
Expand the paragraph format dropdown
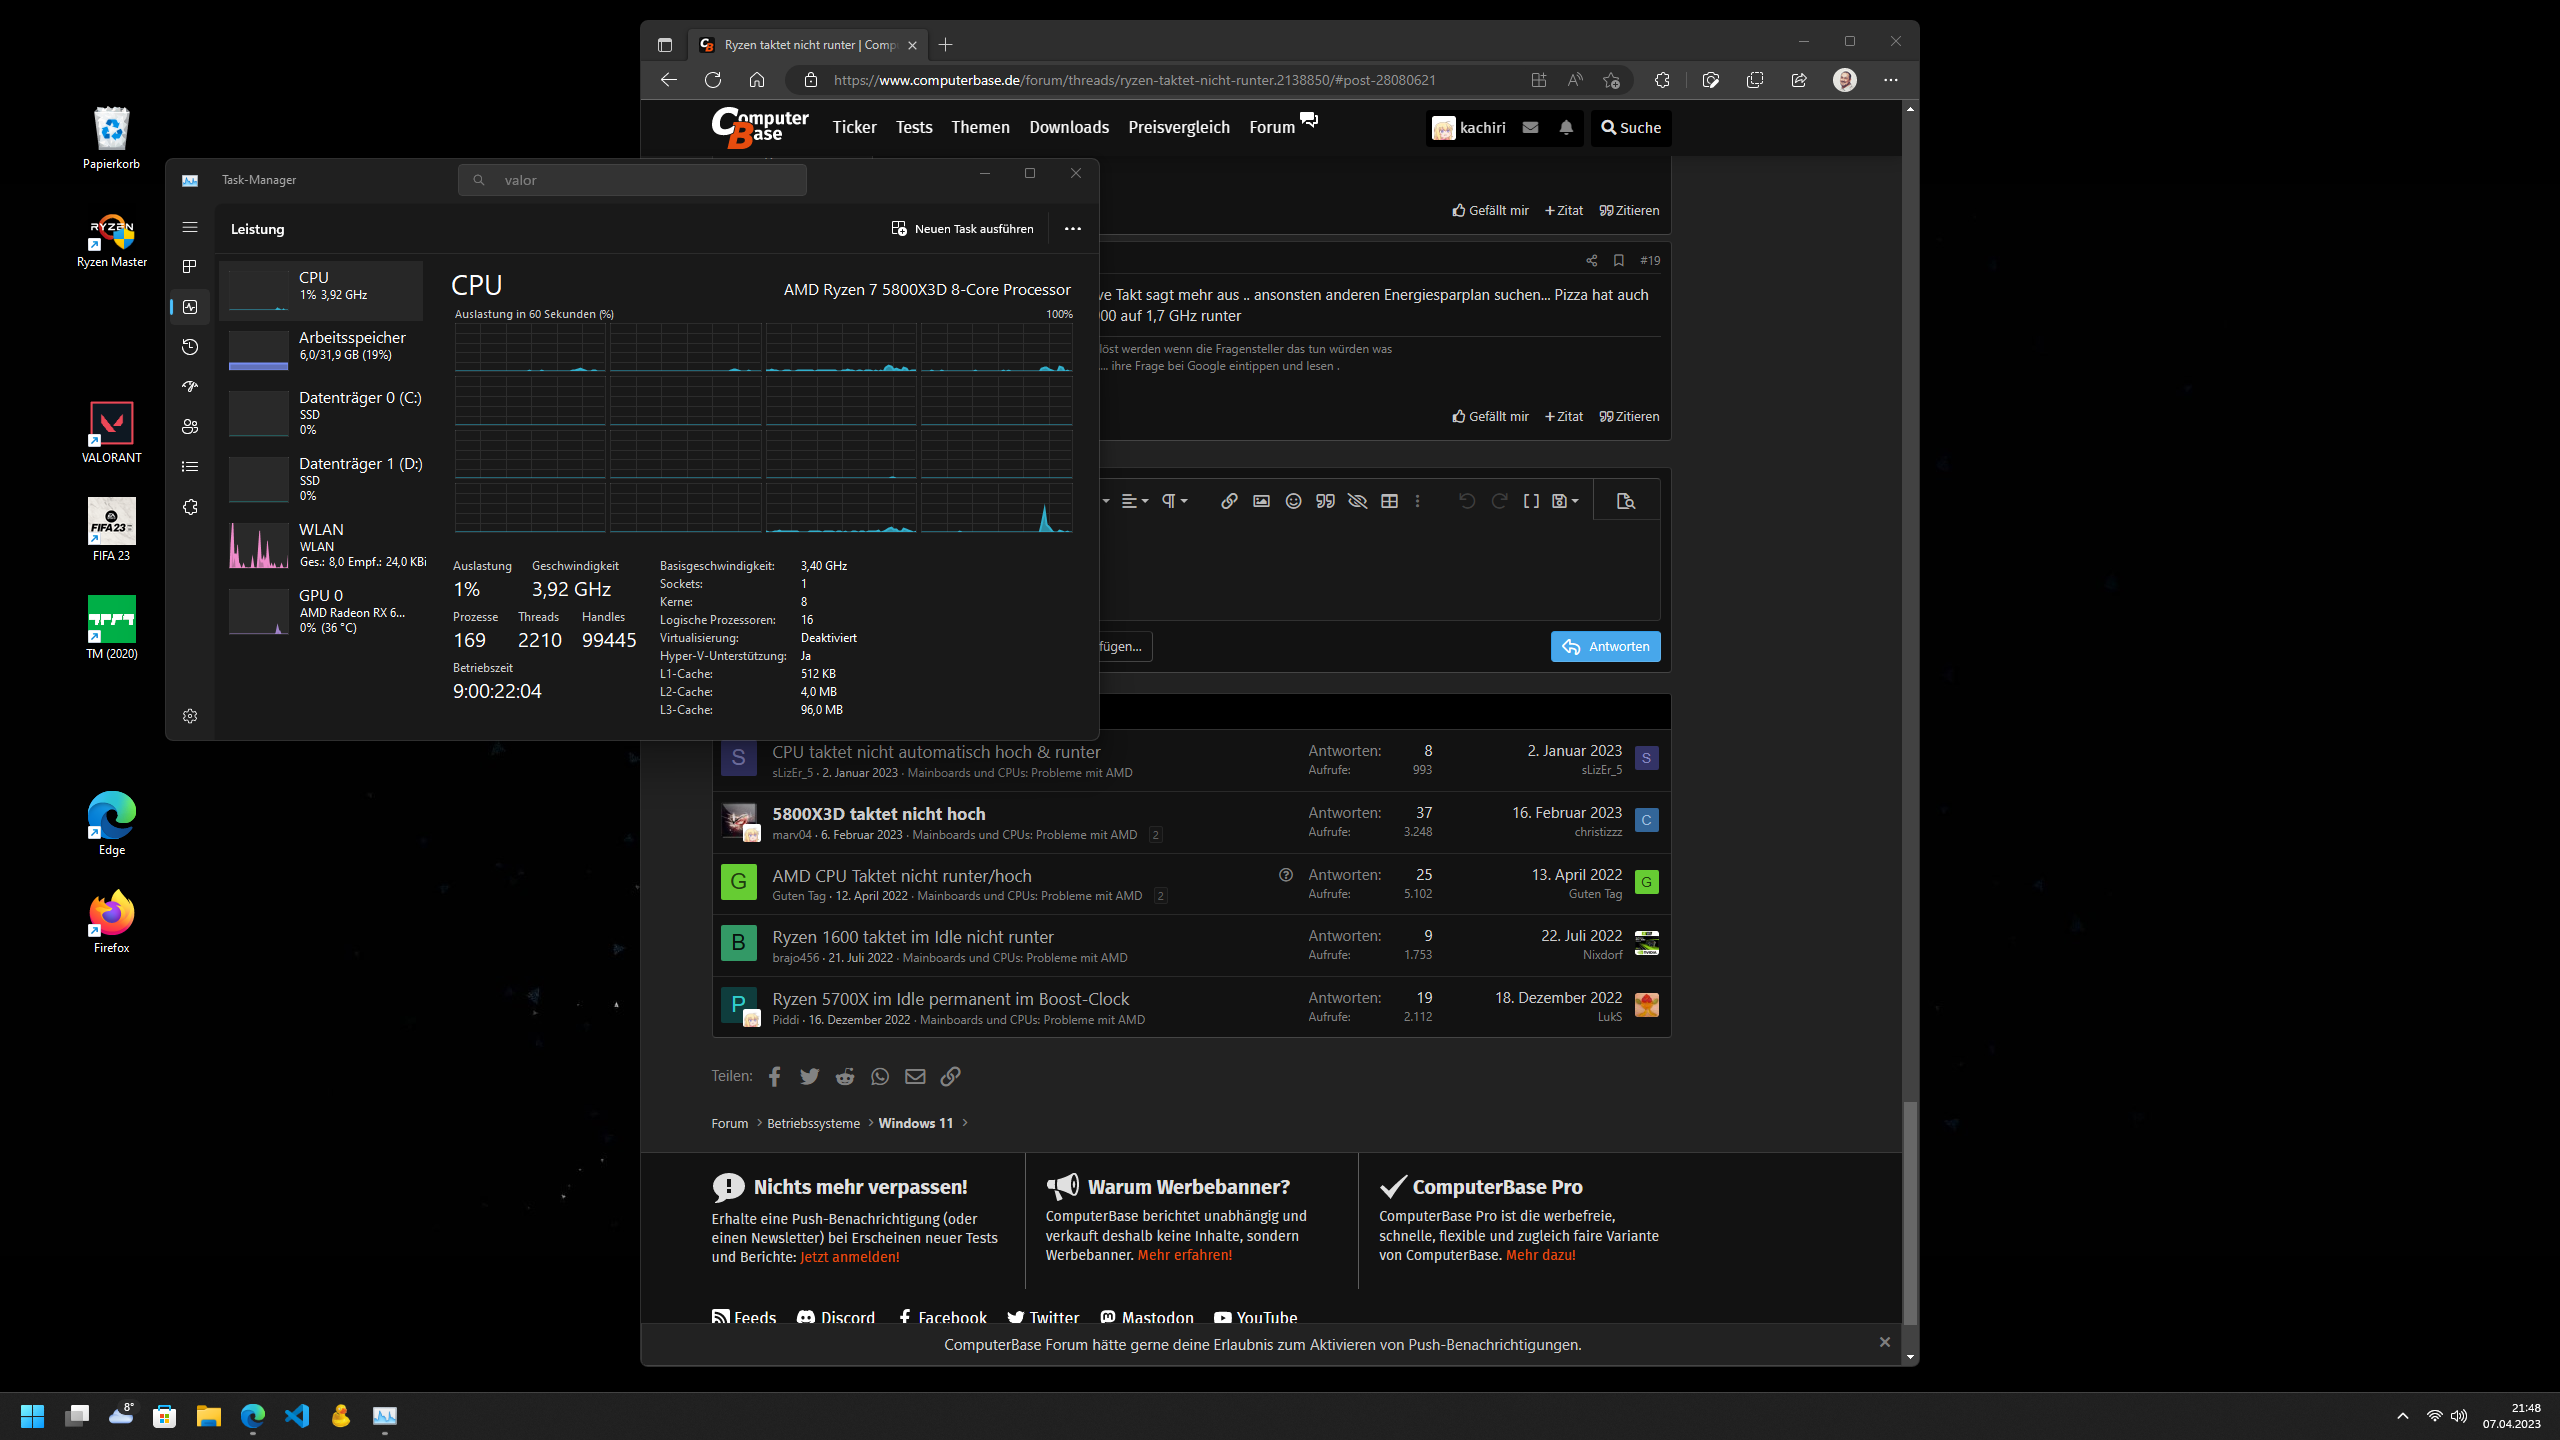click(x=1174, y=501)
